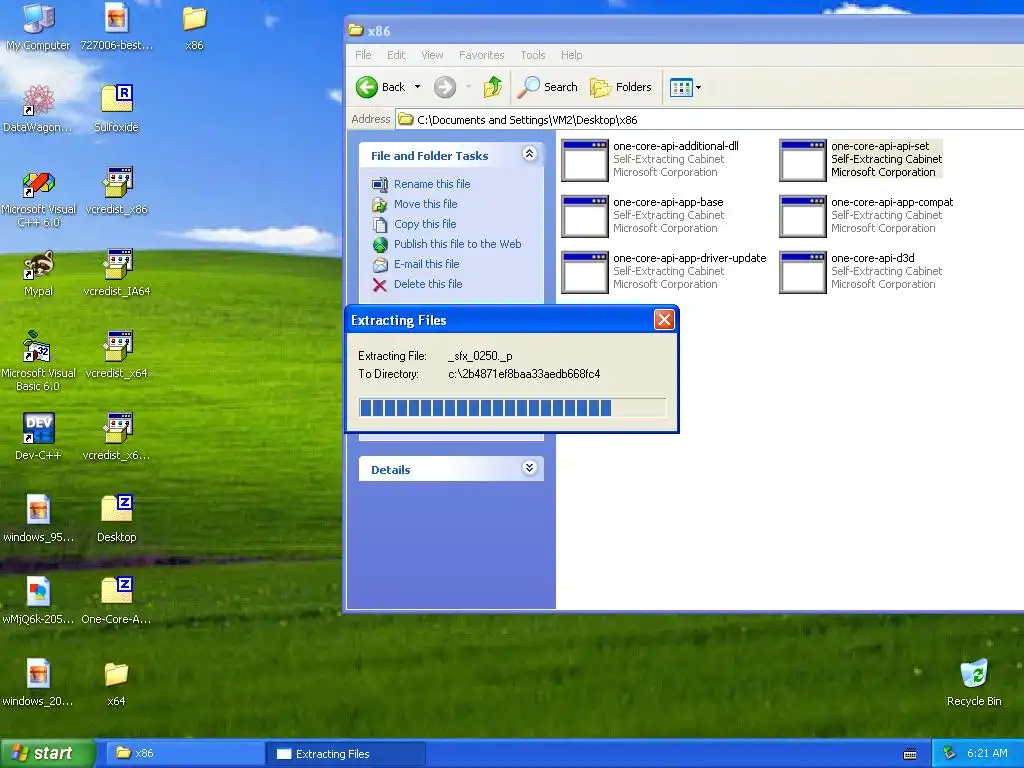
Task: Open the Sulfoxide archive icon
Action: coord(116,108)
